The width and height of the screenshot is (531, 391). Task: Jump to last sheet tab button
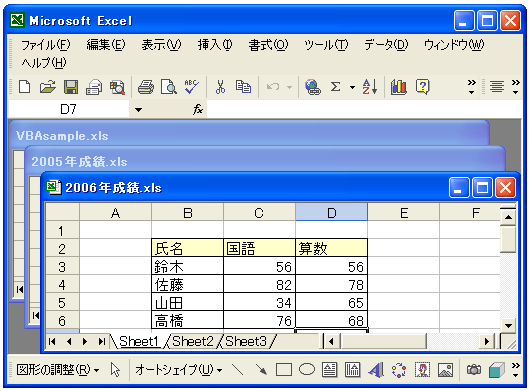pyautogui.click(x=102, y=342)
